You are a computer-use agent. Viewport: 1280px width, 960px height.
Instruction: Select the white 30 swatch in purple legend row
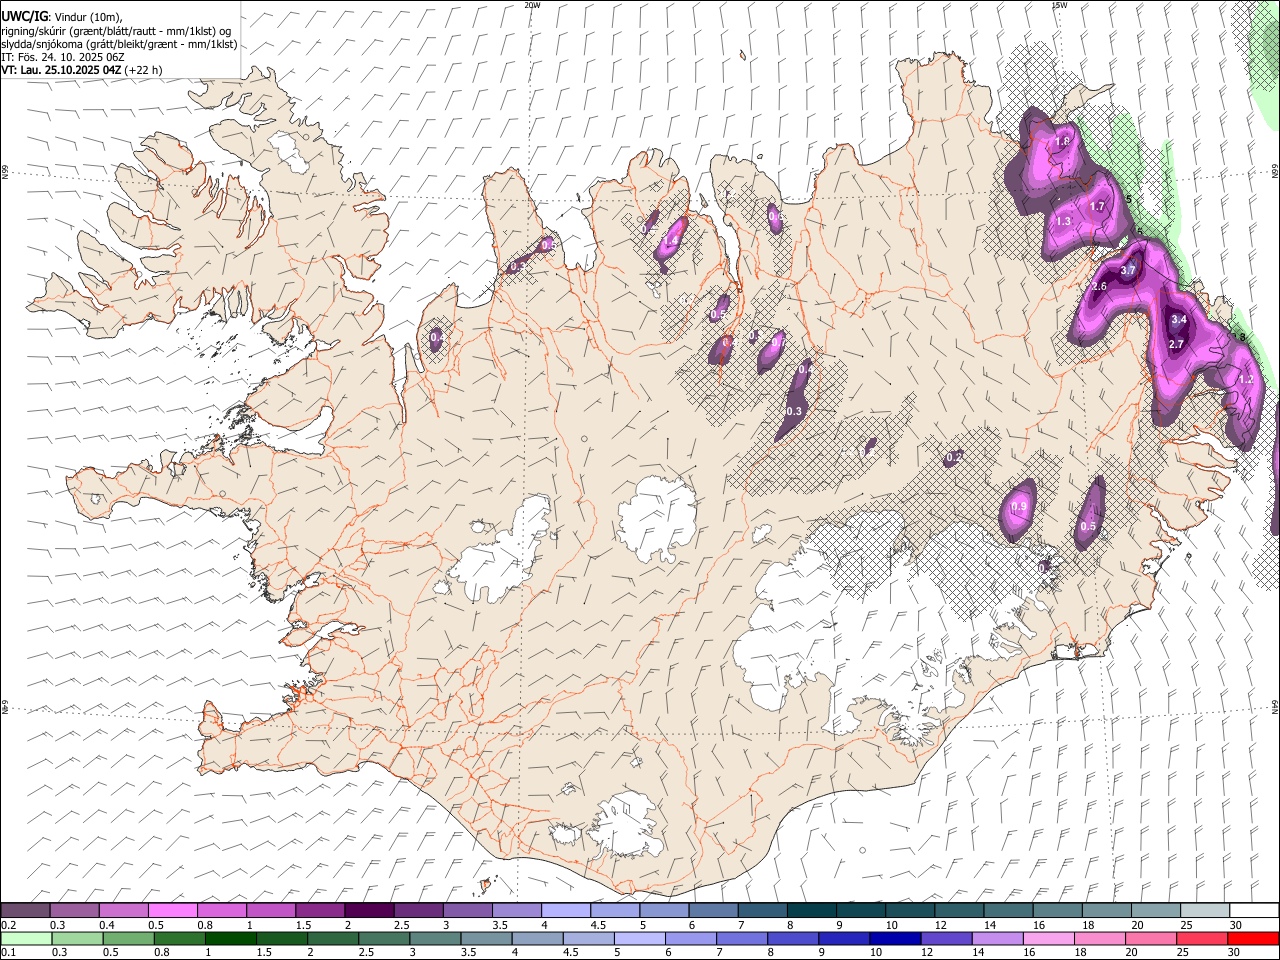pos(1252,911)
